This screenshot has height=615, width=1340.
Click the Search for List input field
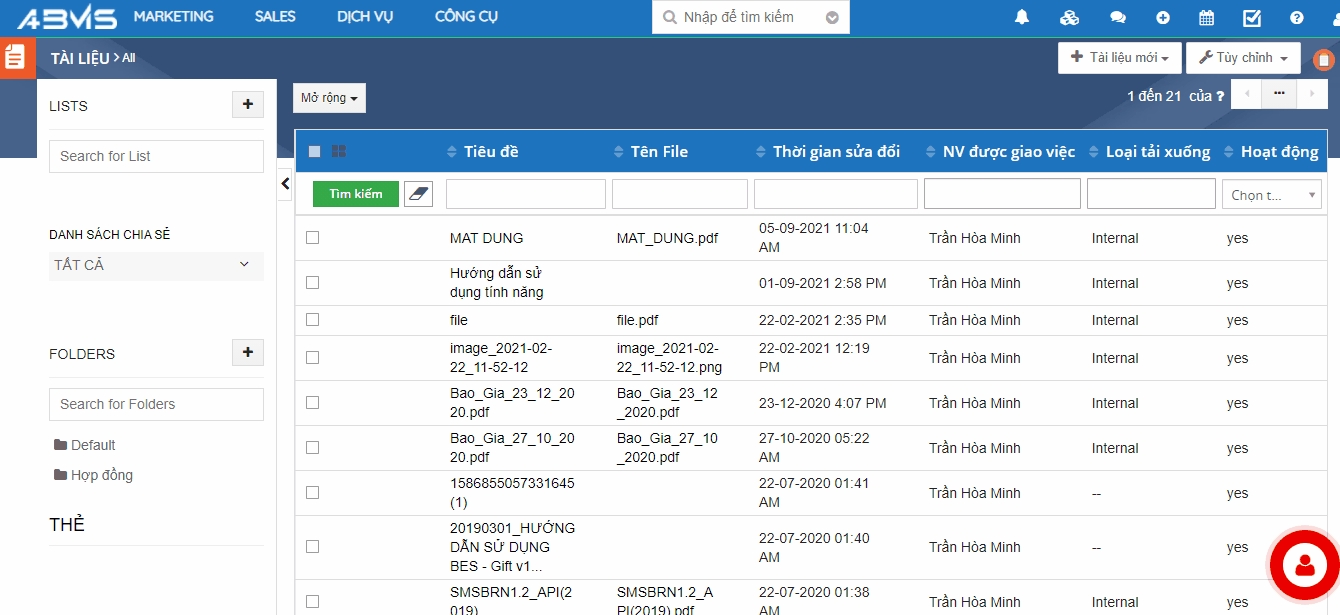(156, 156)
